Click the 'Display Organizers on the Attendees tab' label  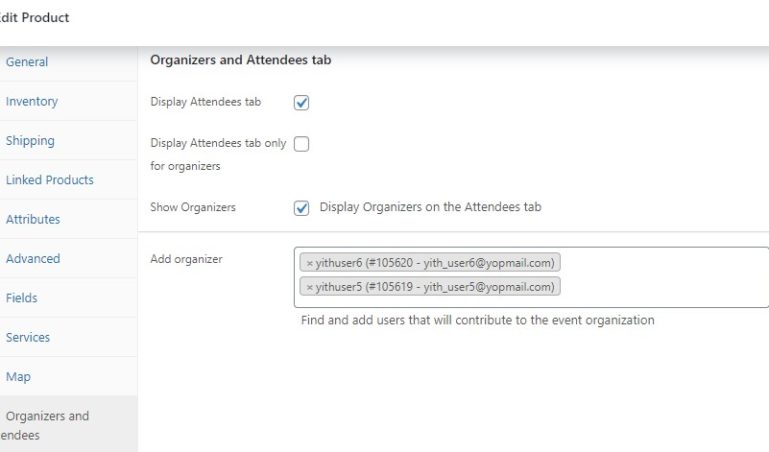[430, 207]
